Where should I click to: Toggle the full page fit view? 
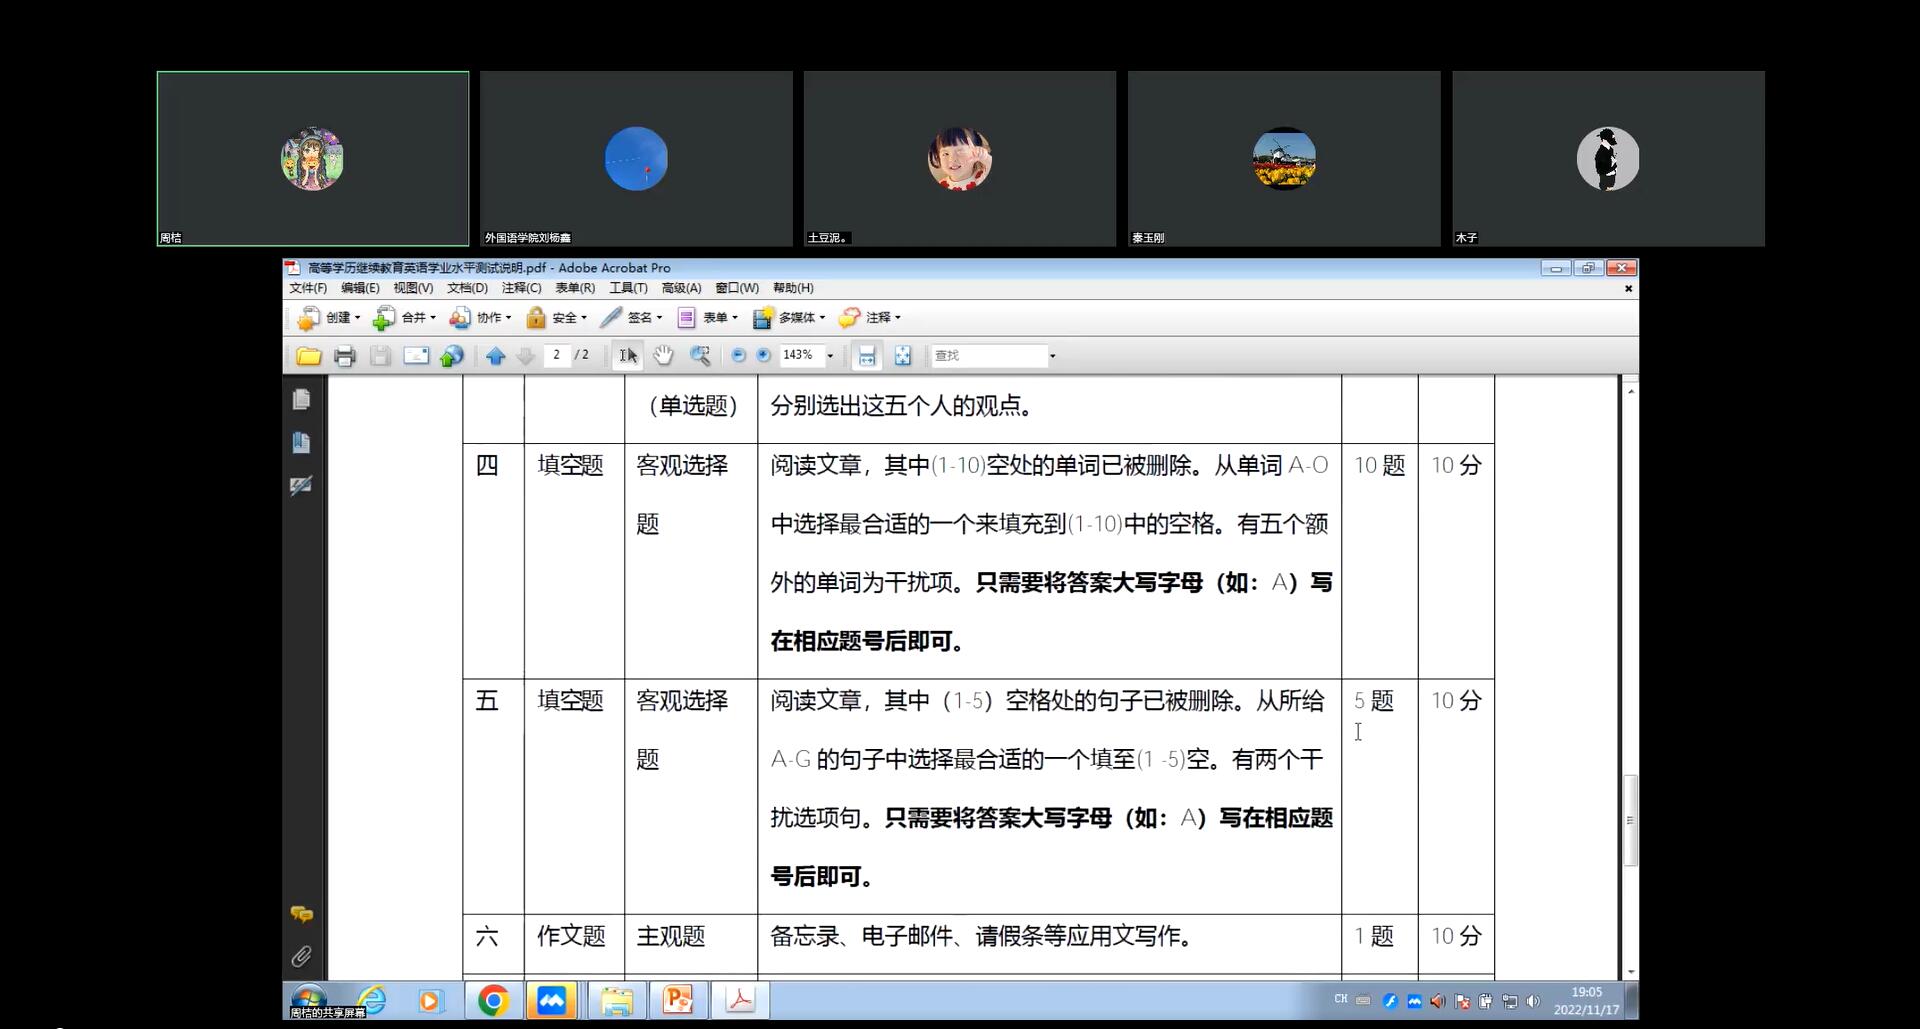pos(903,356)
